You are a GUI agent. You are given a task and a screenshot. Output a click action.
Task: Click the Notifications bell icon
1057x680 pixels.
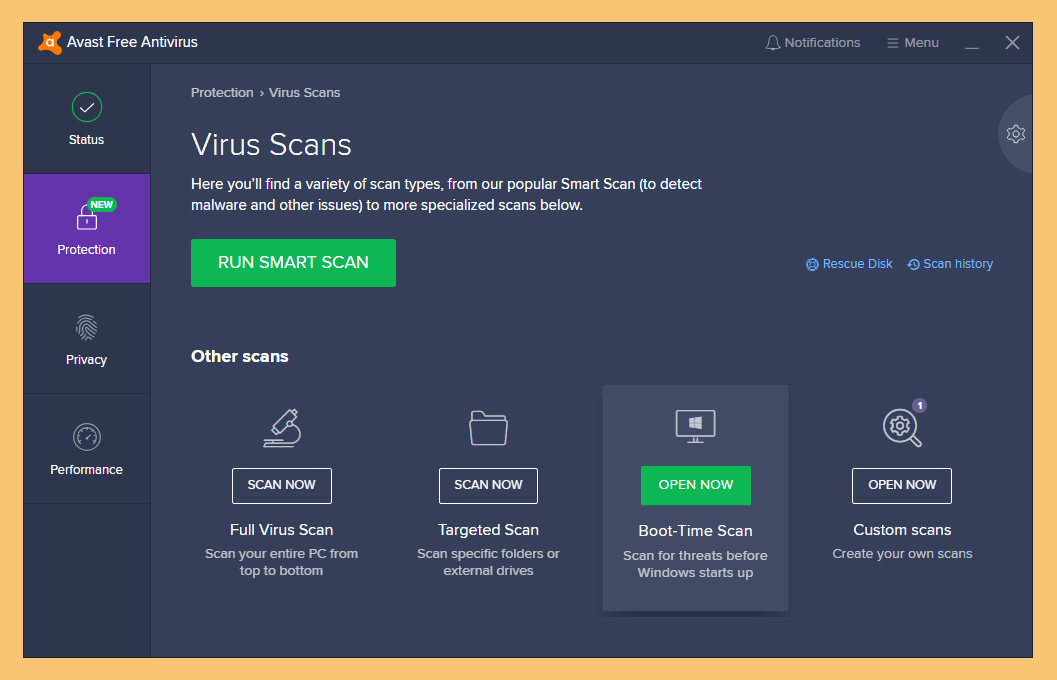pyautogui.click(x=773, y=43)
